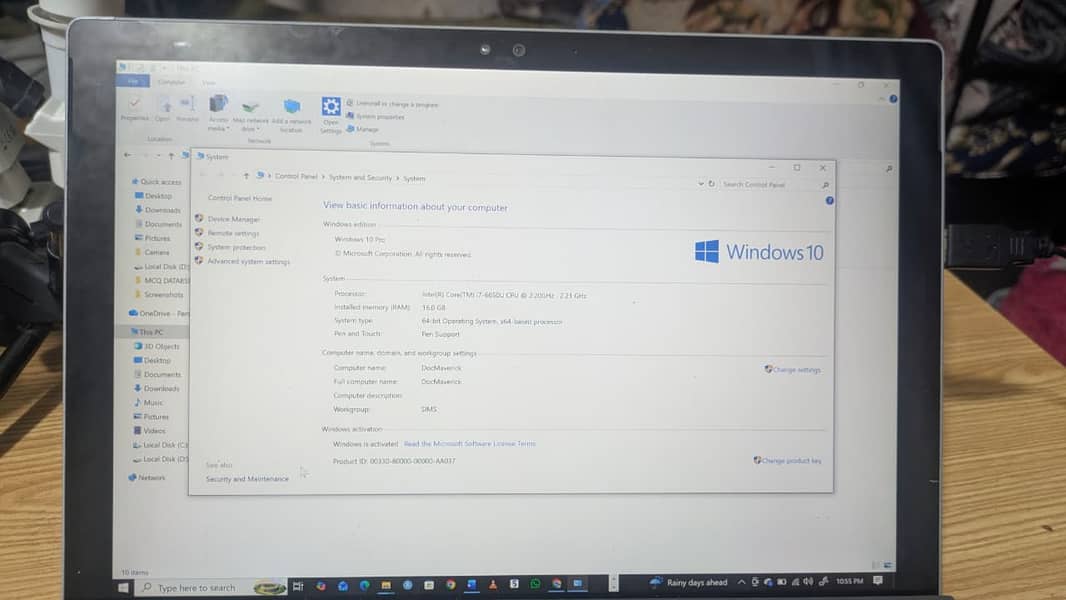Click the taskbar search box
The height and width of the screenshot is (600, 1066).
(x=212, y=587)
